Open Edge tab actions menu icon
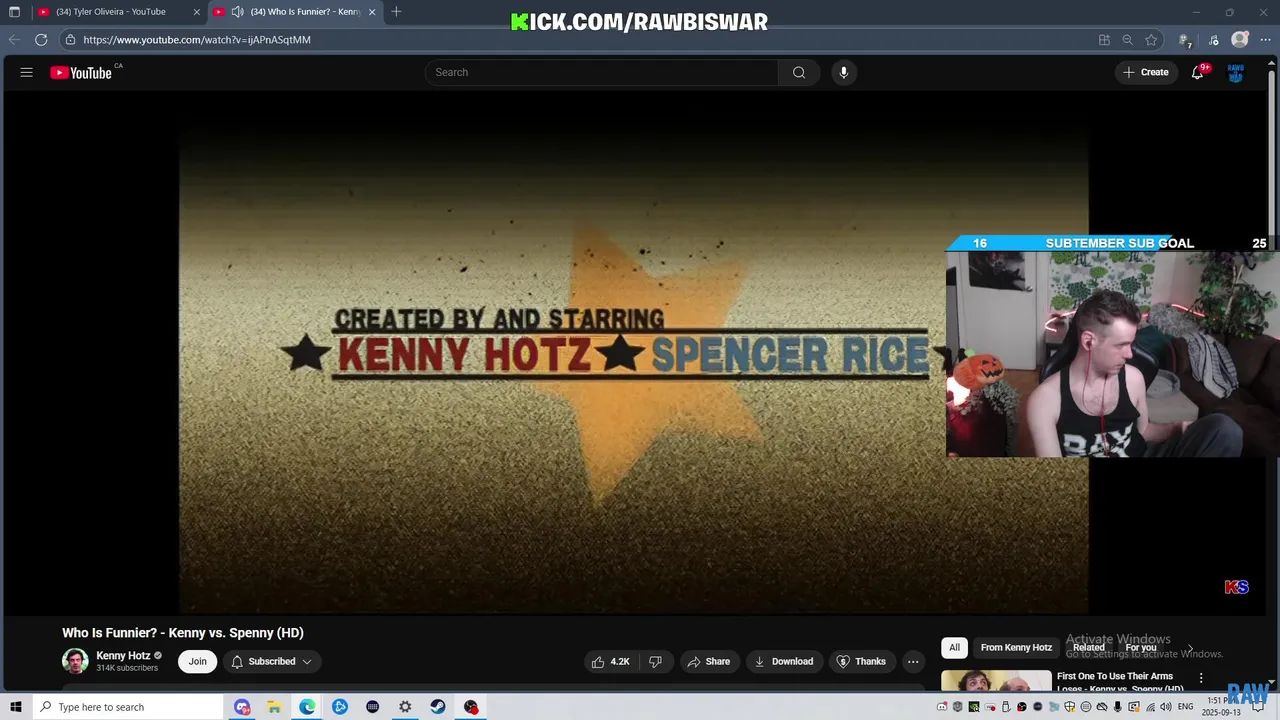The width and height of the screenshot is (1280, 720). coord(14,12)
